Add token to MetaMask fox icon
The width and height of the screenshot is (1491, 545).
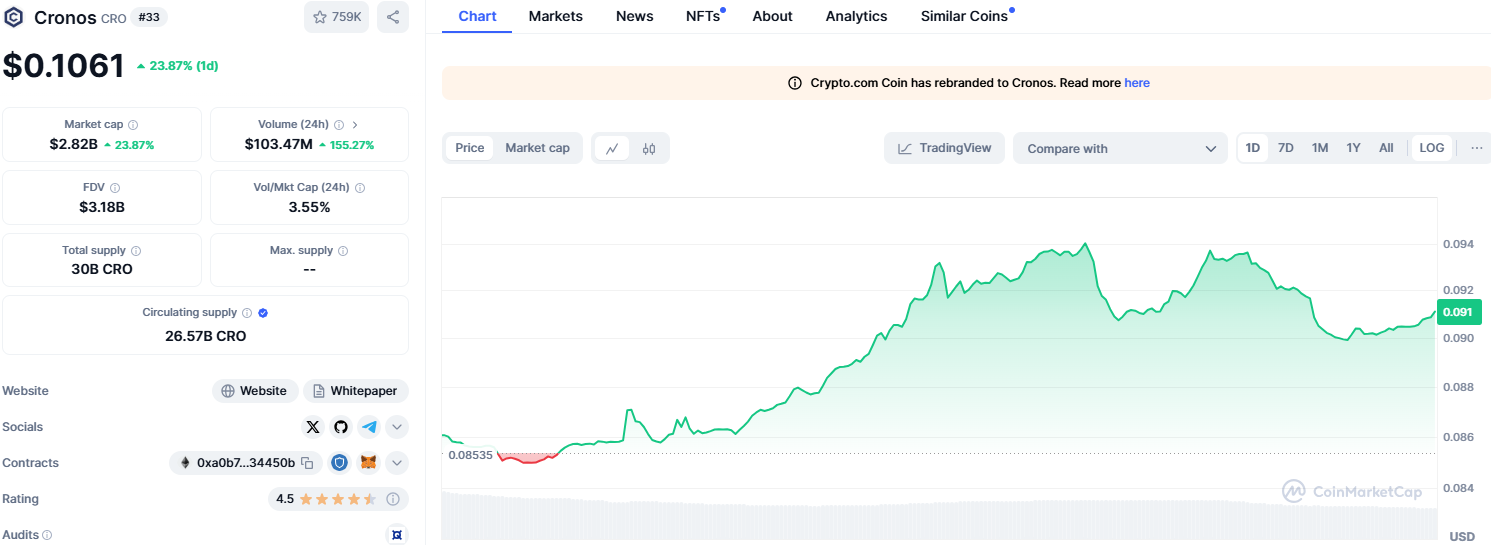[369, 463]
